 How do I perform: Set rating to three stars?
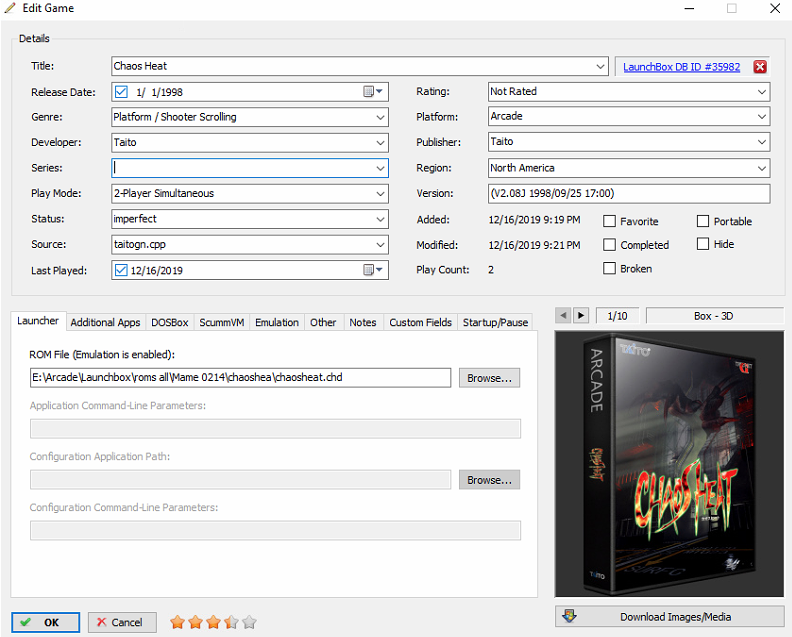click(213, 622)
